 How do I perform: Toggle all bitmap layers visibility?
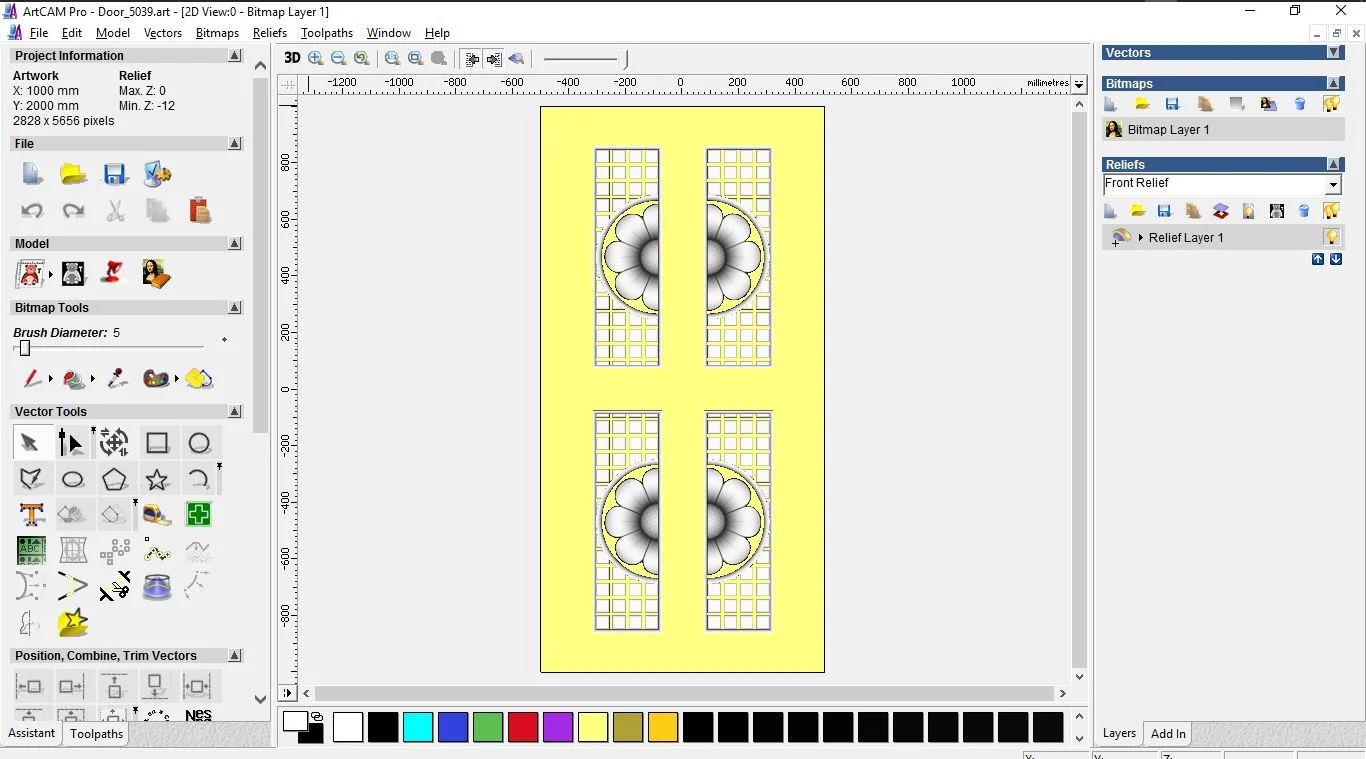tap(1332, 104)
